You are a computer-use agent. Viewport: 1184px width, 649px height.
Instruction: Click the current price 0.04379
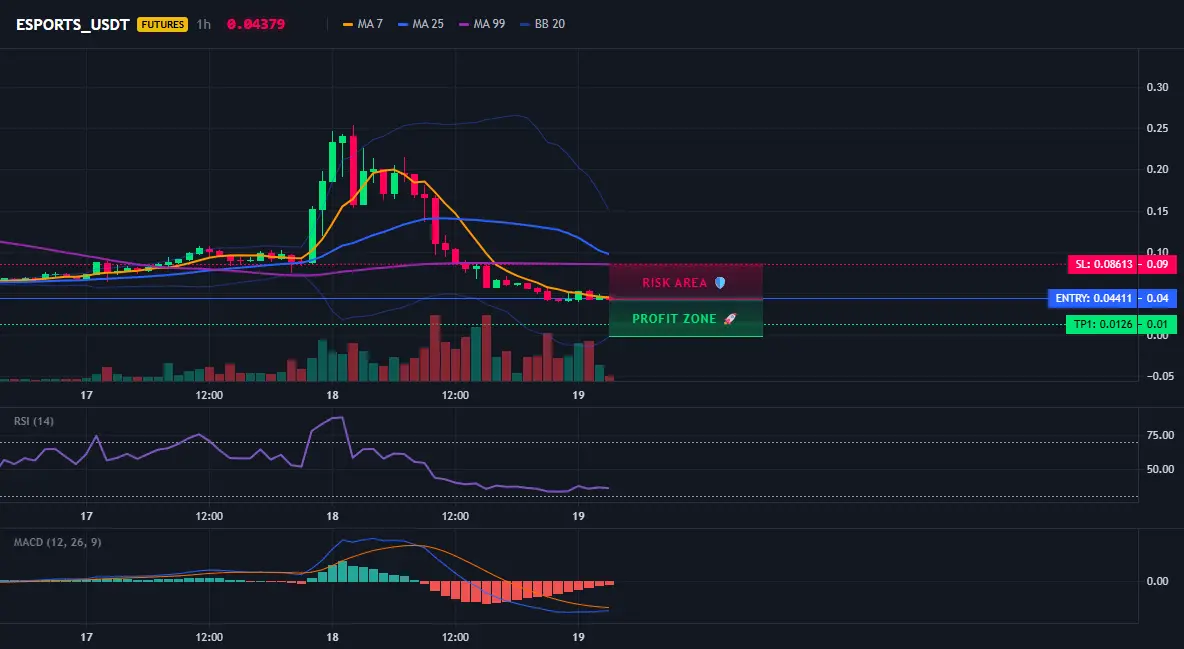(x=256, y=24)
